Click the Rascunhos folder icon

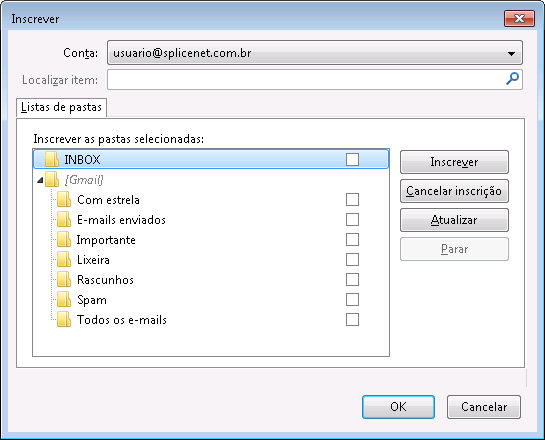pos(64,279)
